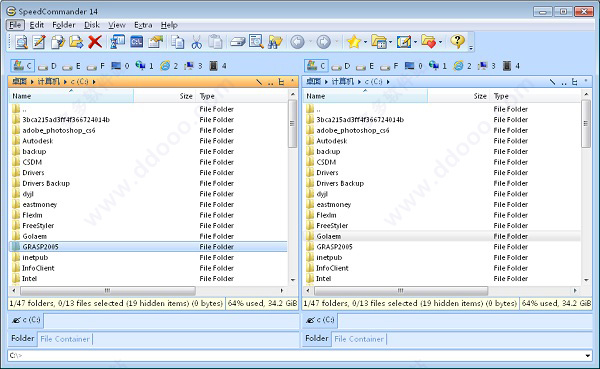Click the command prompt console icon
The height and width of the screenshot is (369, 600).
(x=137, y=42)
